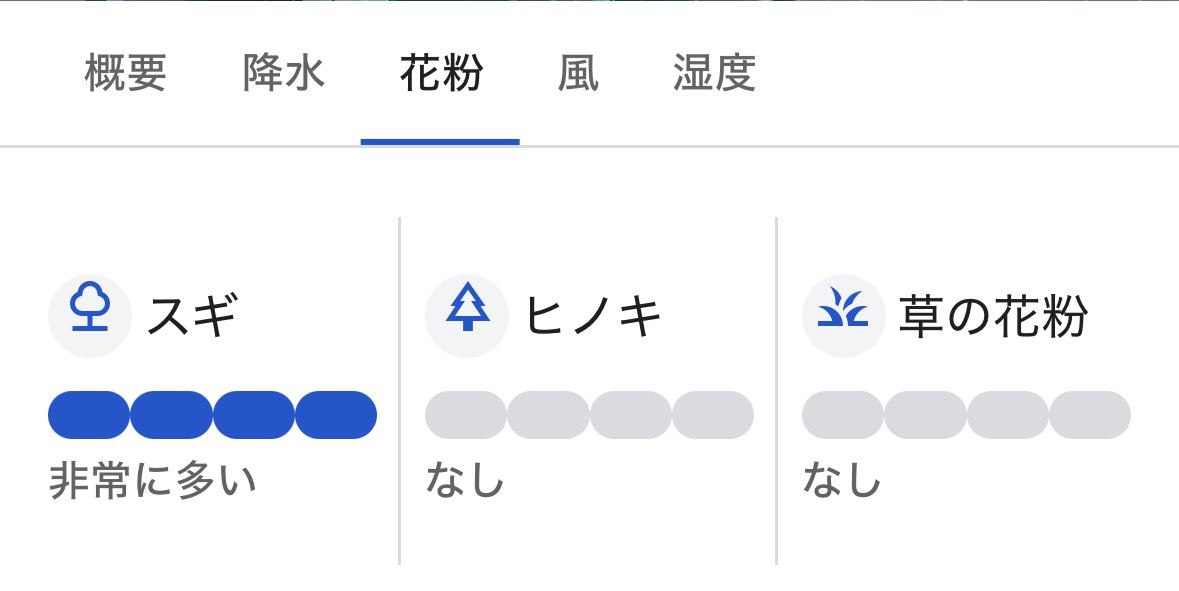Screen dimensions: 1179x591
Task: Click the ヒノキ cypress tree icon
Action: (x=467, y=316)
